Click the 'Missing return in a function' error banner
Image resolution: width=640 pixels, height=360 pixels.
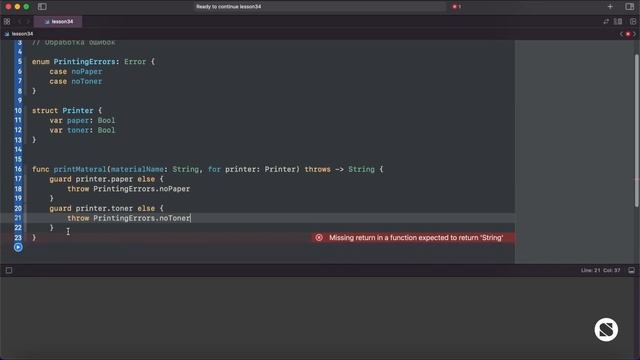point(413,238)
